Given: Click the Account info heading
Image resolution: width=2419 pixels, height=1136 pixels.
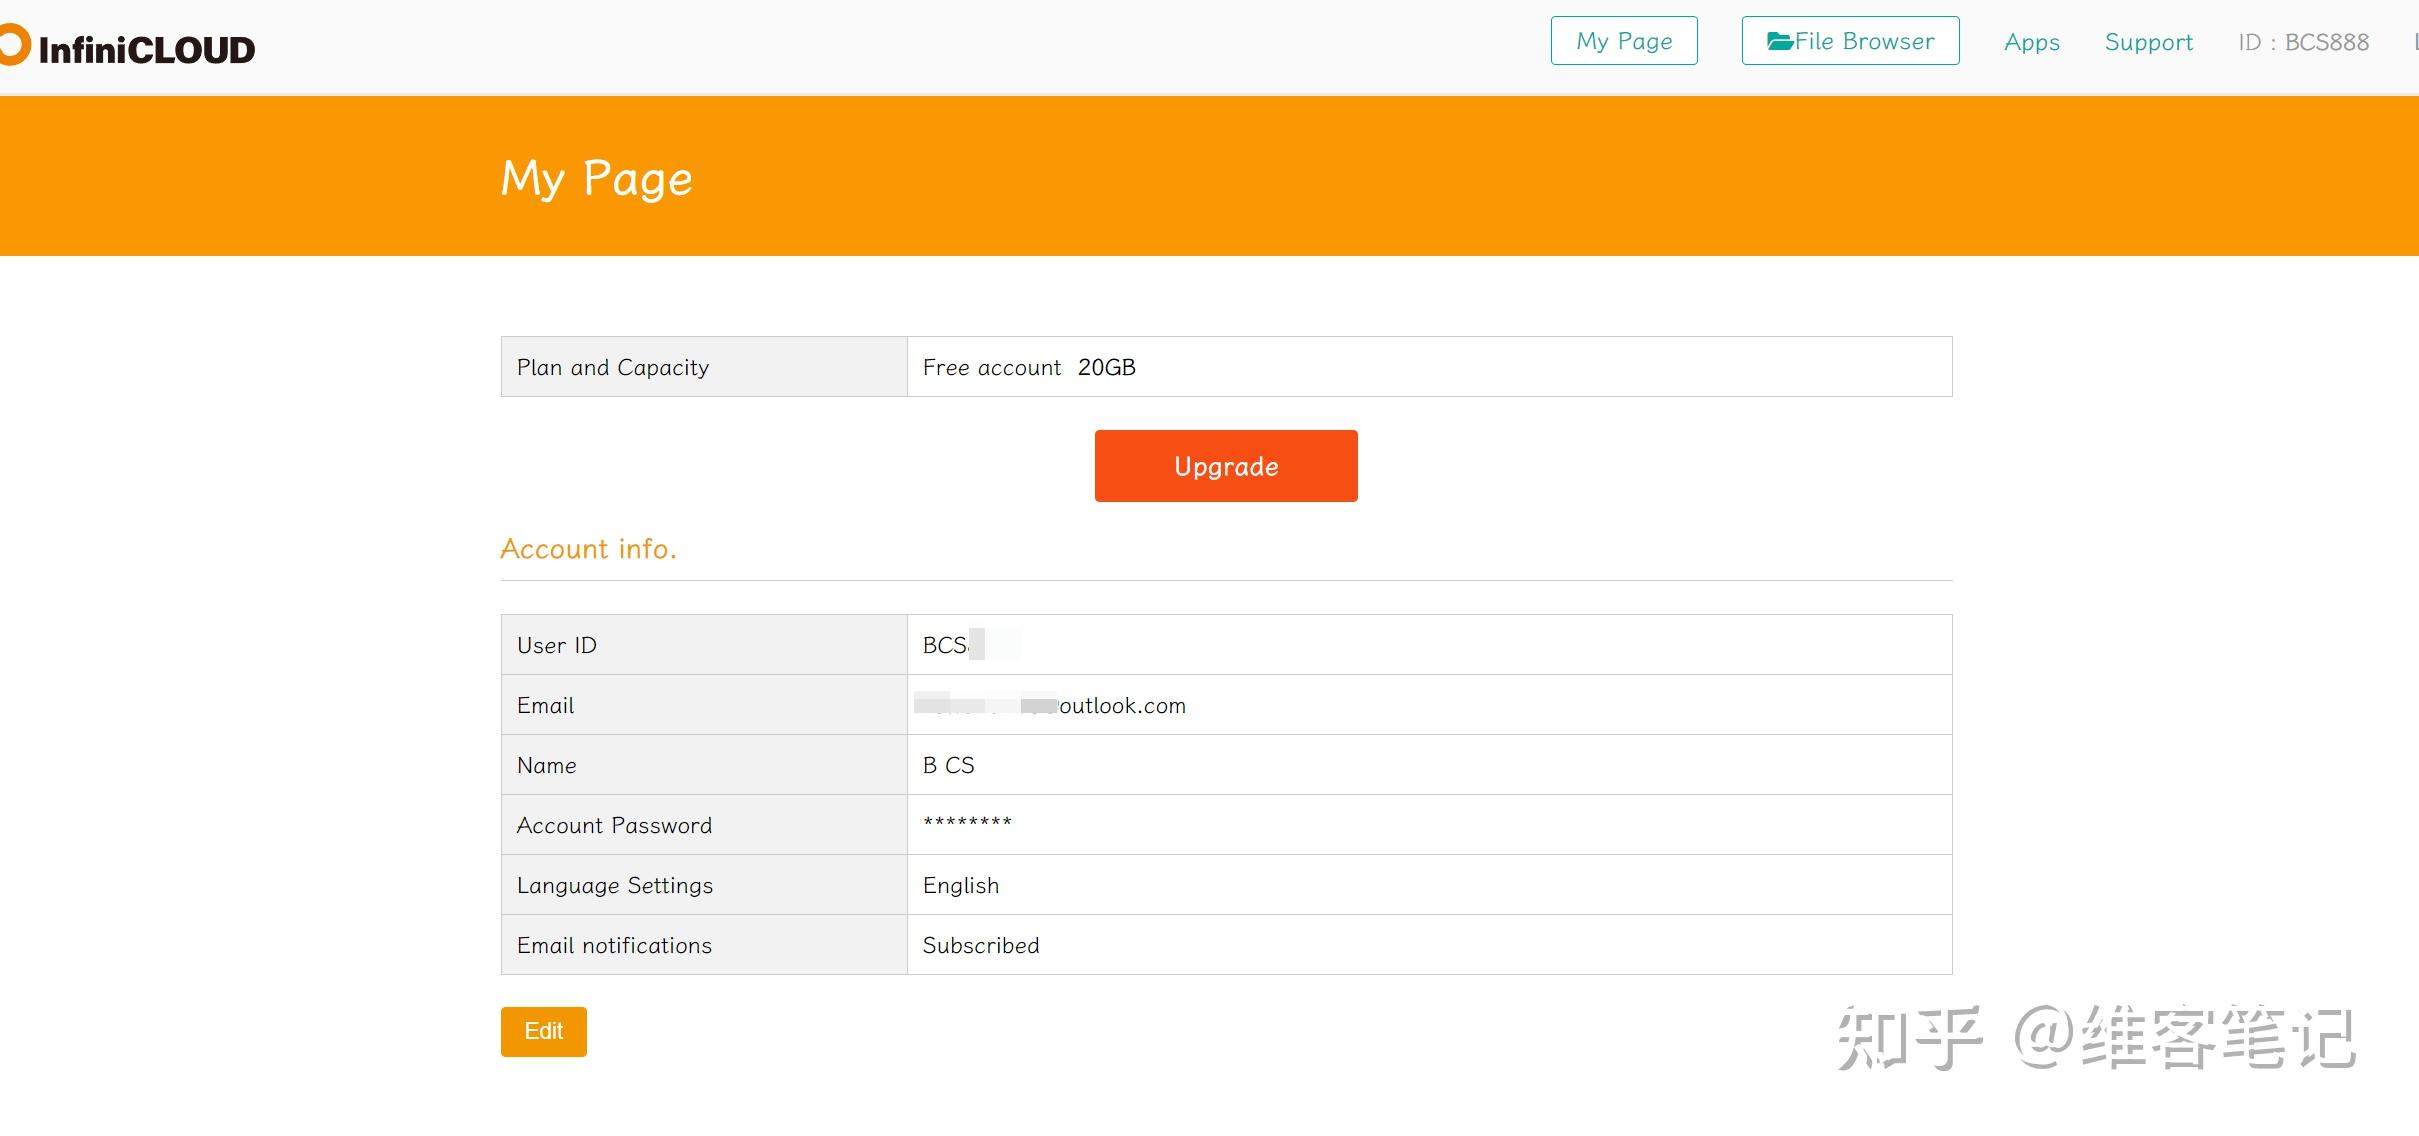Looking at the screenshot, I should click(x=588, y=549).
